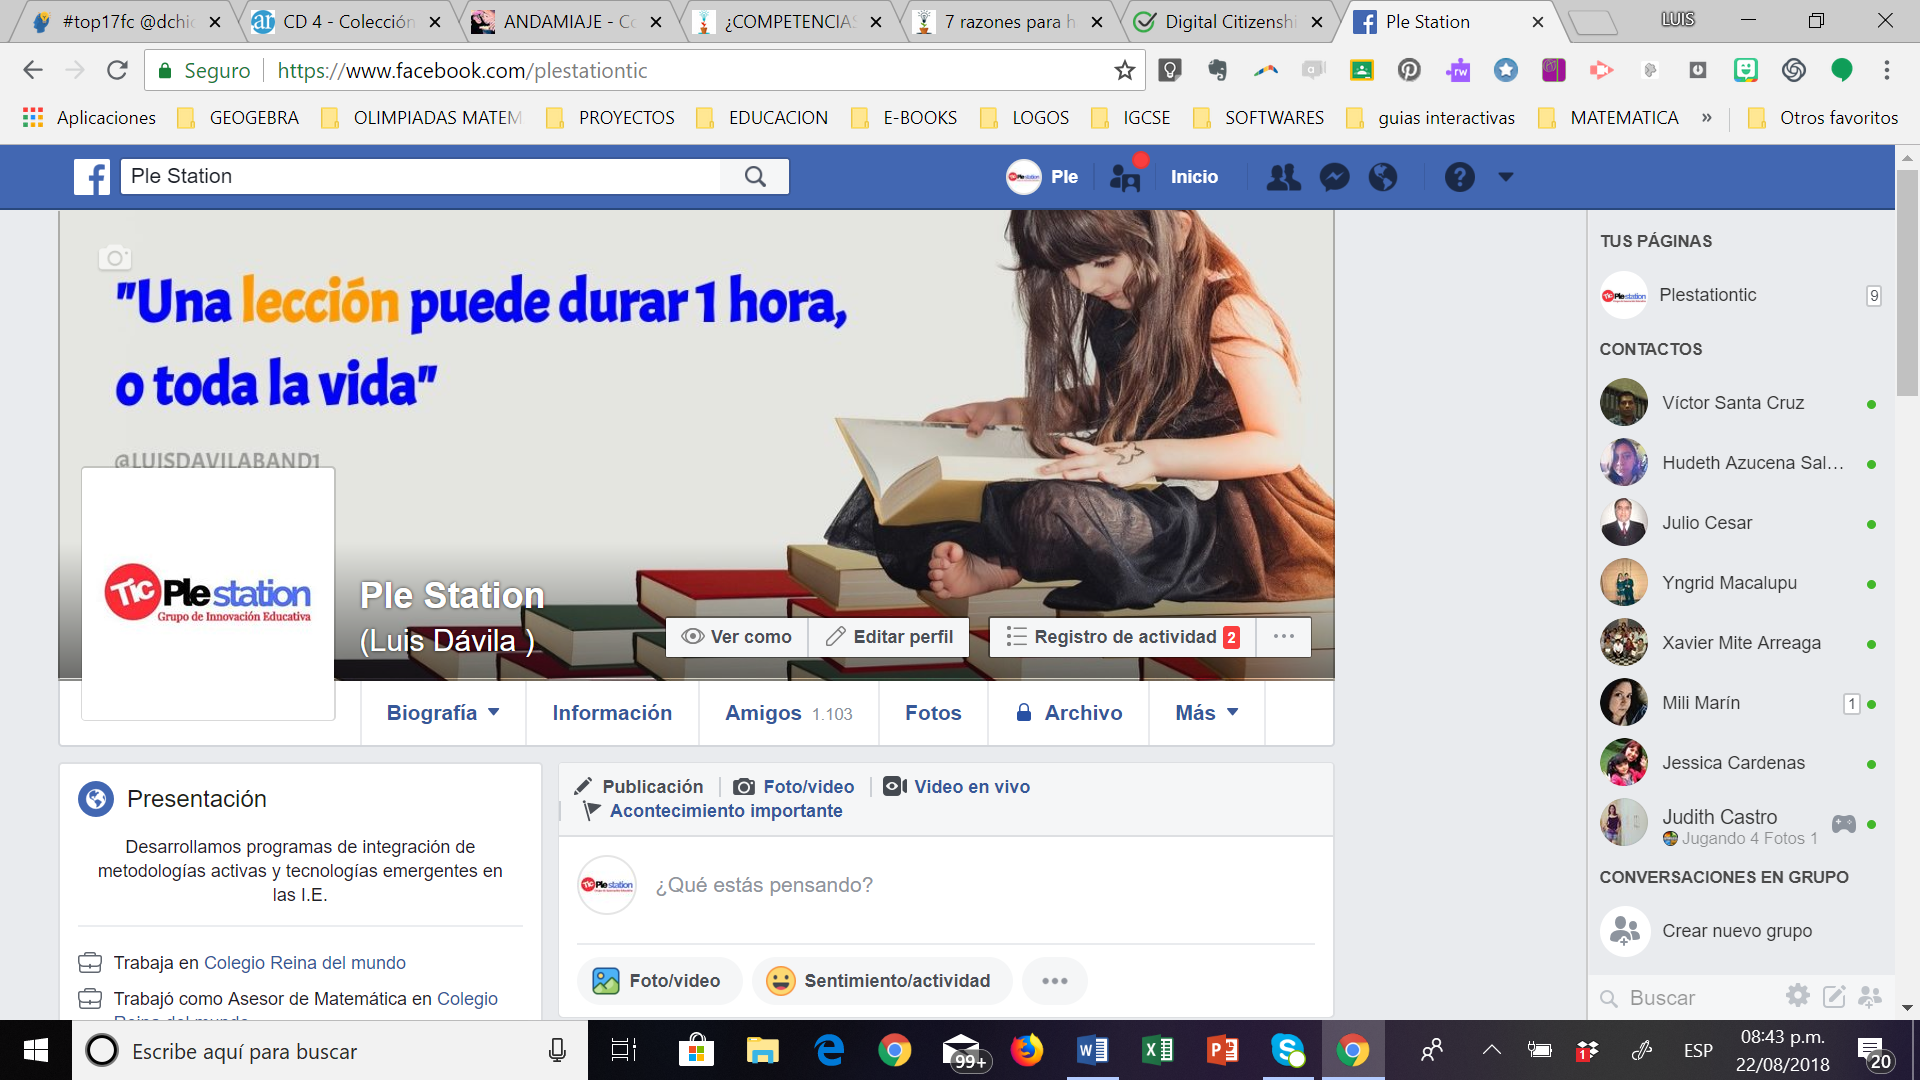The width and height of the screenshot is (1920, 1080).
Task: Open Archivo tab
Action: [x=1068, y=713]
